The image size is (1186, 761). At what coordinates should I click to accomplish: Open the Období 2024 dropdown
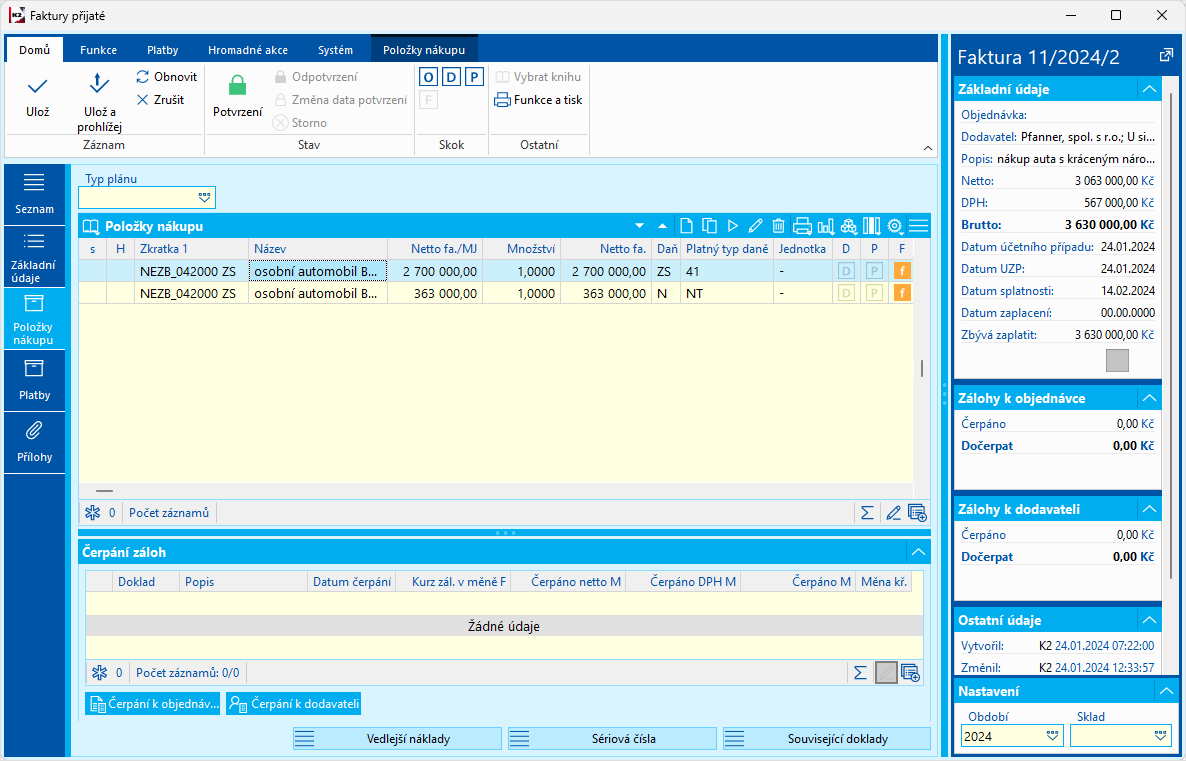1052,736
